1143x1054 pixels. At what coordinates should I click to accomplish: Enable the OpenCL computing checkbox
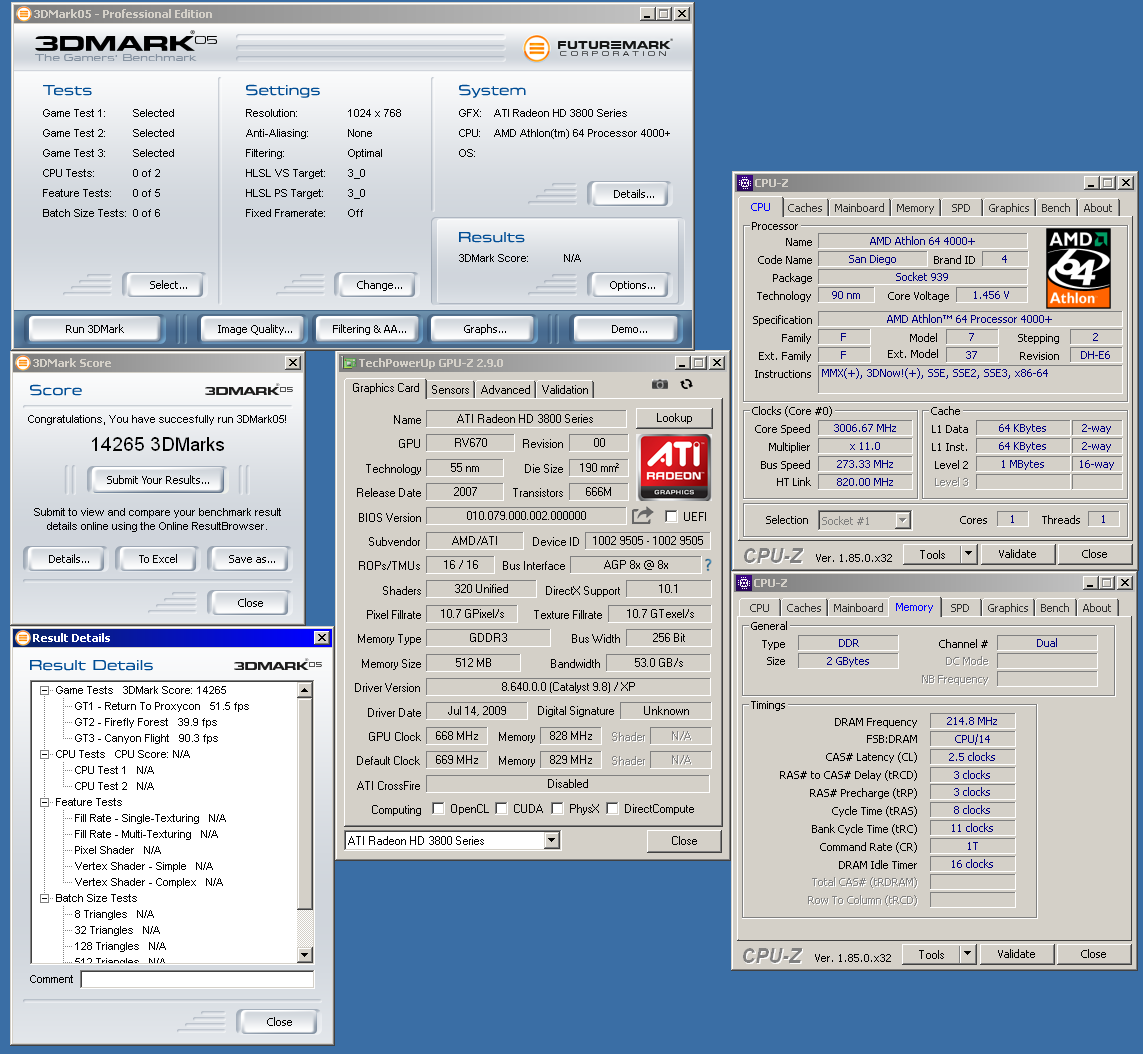point(438,809)
